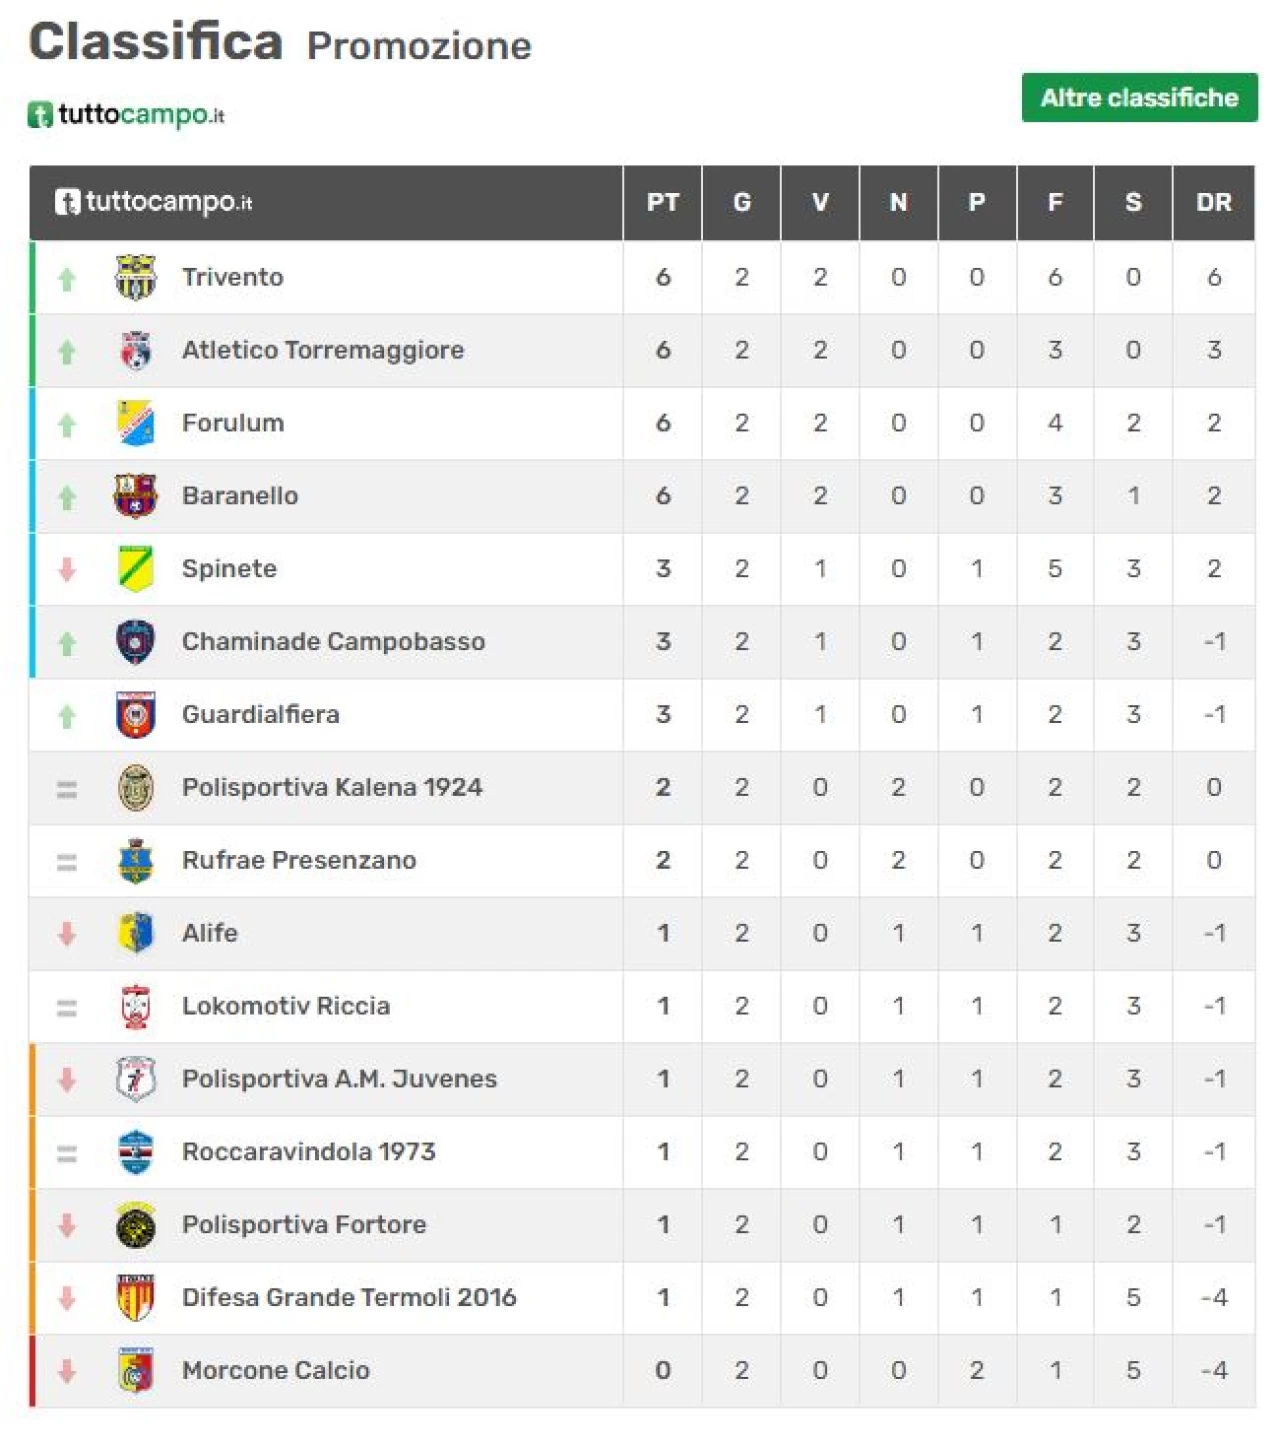Click the Guardialfiera team crest
The height and width of the screenshot is (1440, 1280).
coord(135,715)
